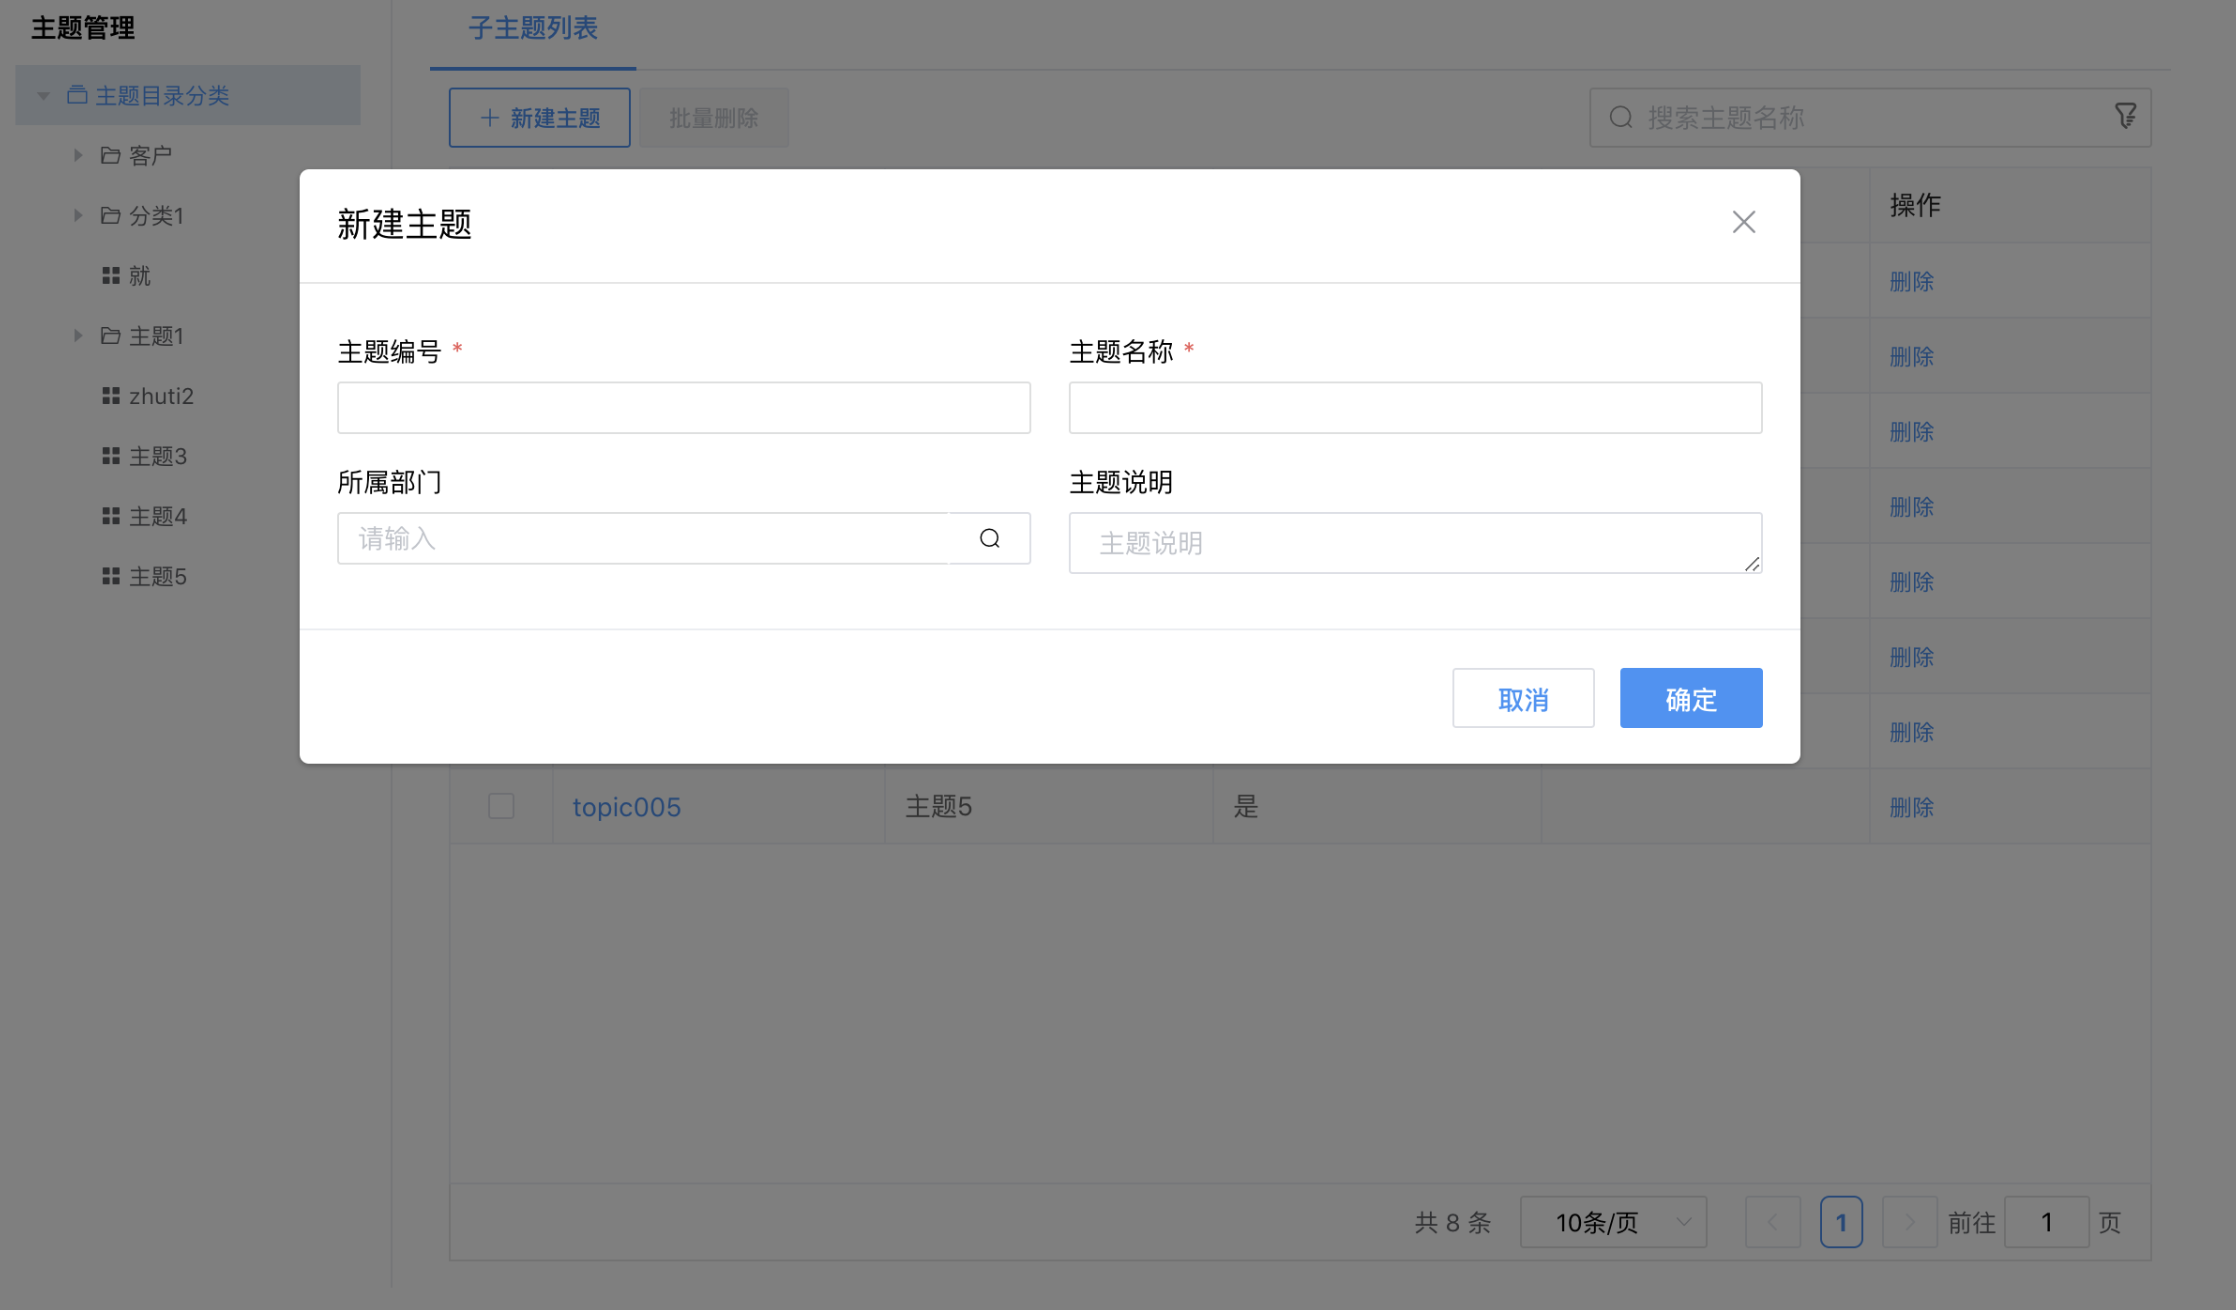Click the folder icon next to 分类1
The width and height of the screenshot is (2236, 1310).
111,216
